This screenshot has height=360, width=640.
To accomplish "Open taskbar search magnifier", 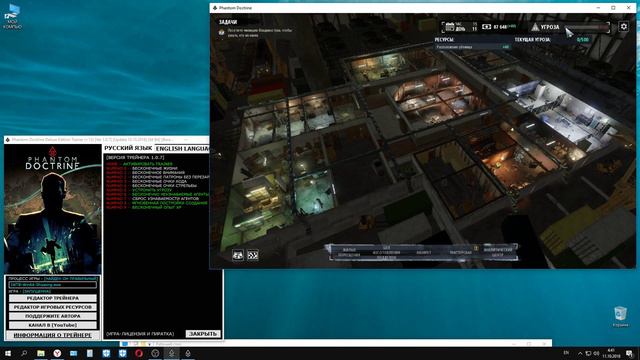I will (x=24, y=353).
